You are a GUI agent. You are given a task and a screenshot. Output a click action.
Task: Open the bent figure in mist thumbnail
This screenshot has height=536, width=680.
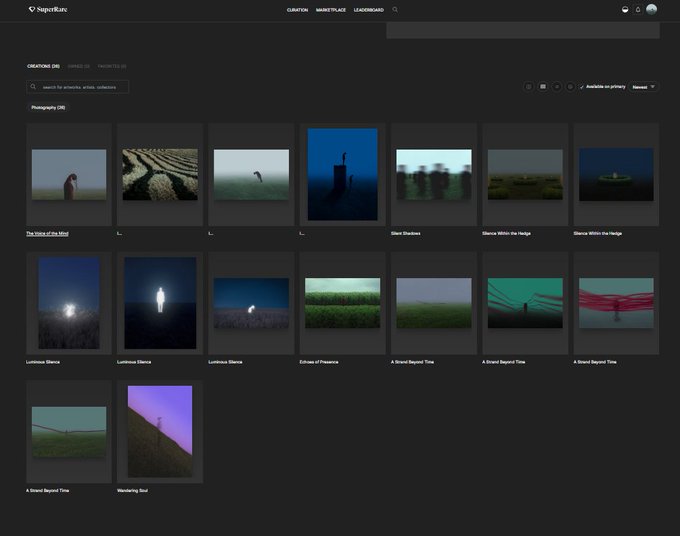pos(251,175)
